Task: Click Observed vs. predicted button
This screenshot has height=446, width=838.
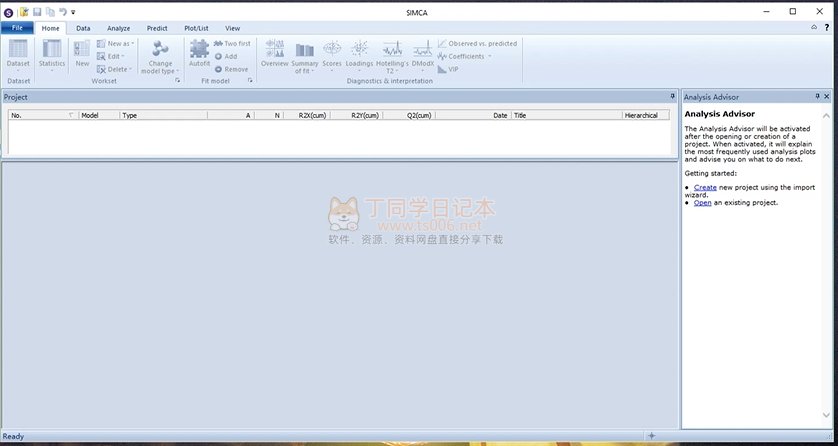Action: [x=477, y=44]
